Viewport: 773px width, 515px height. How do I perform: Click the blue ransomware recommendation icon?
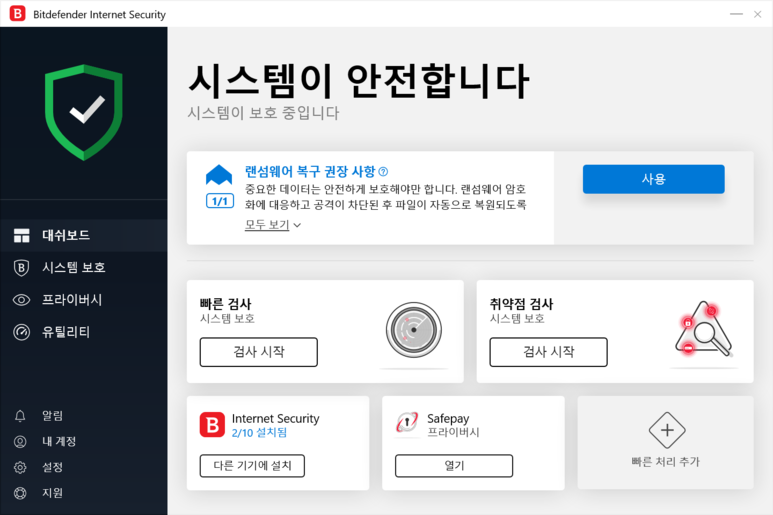click(x=219, y=174)
